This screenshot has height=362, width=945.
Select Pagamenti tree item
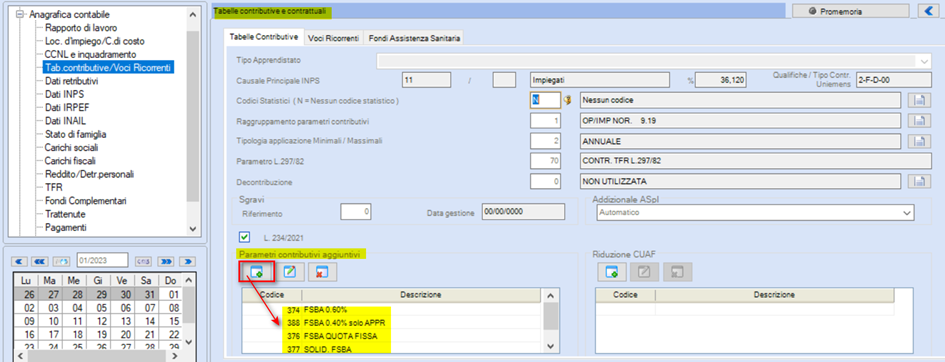click(x=65, y=228)
